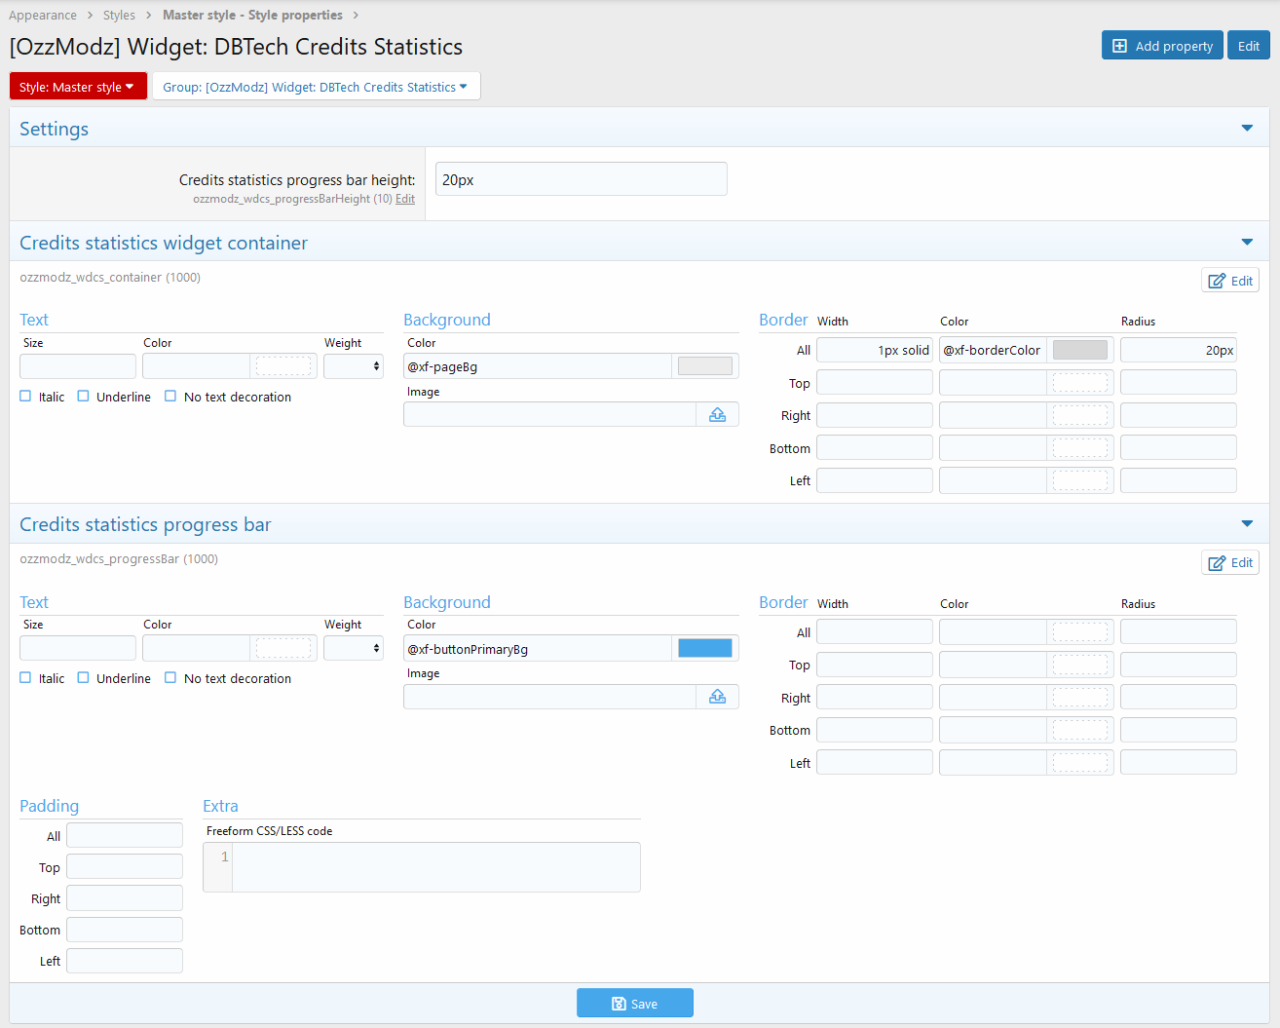Click the pencil Edit icon for ozzmodz_wdcs_progressBar
Viewport: 1280px width, 1028px height.
coord(1217,563)
